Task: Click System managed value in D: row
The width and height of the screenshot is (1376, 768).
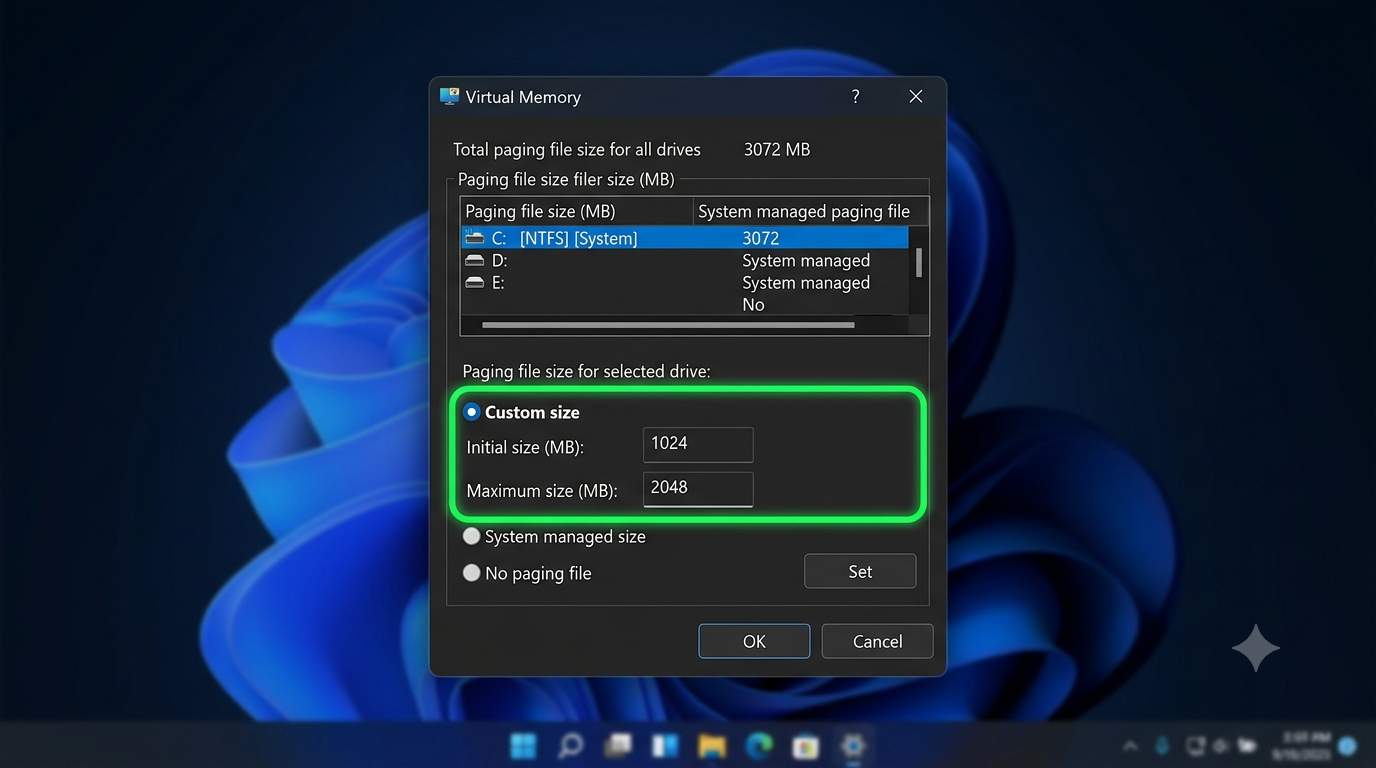Action: (x=806, y=260)
